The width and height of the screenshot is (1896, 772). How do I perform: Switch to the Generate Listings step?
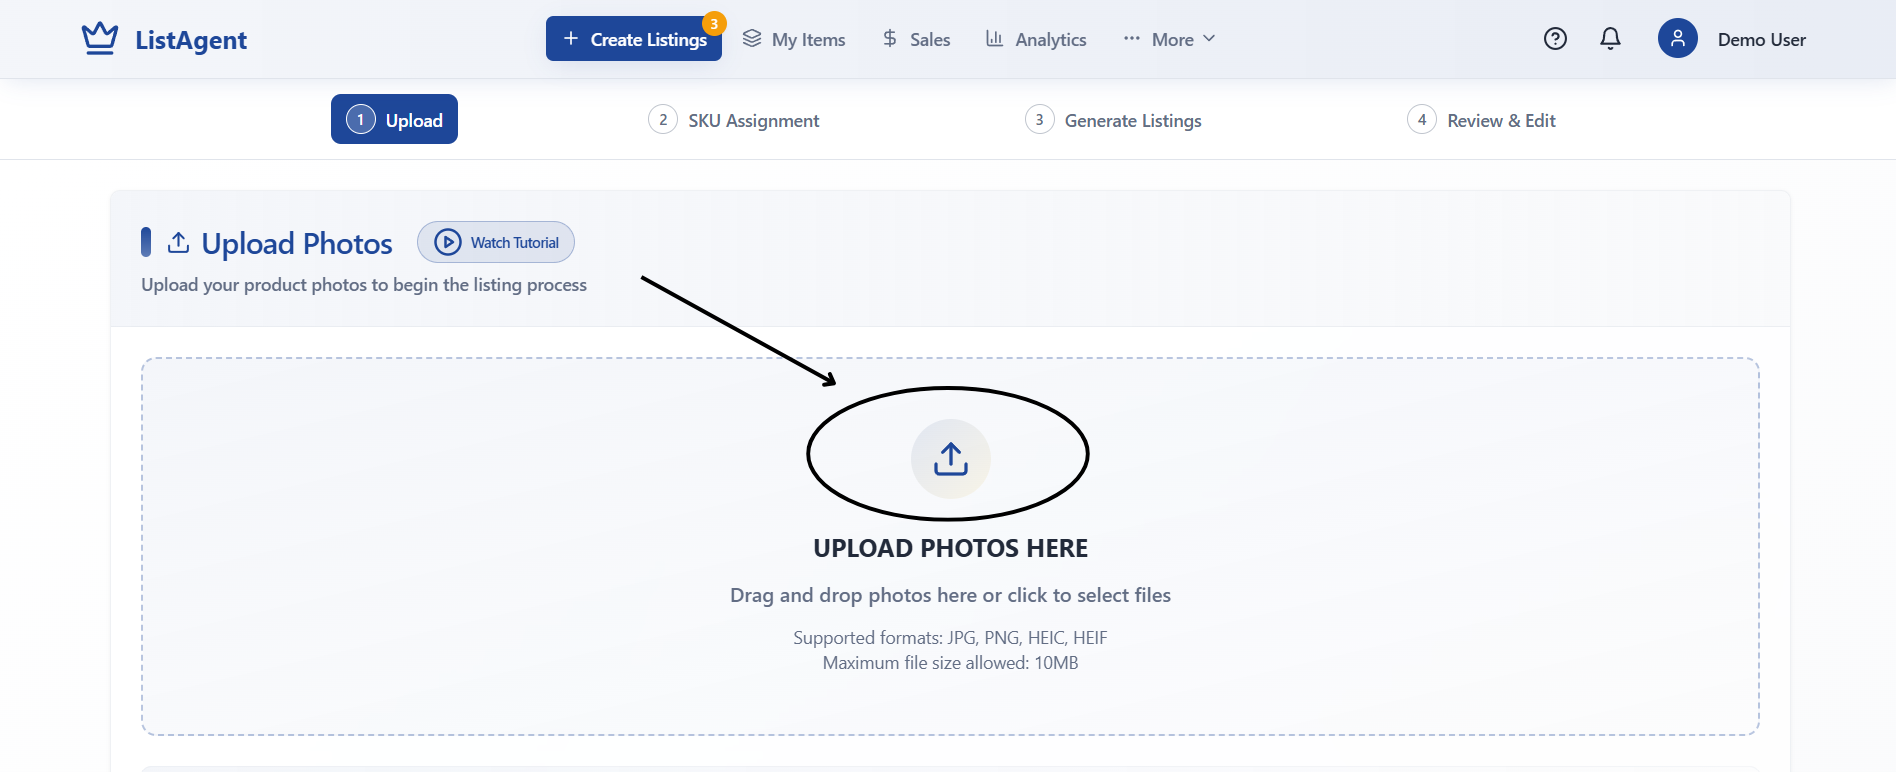[x=1113, y=120]
